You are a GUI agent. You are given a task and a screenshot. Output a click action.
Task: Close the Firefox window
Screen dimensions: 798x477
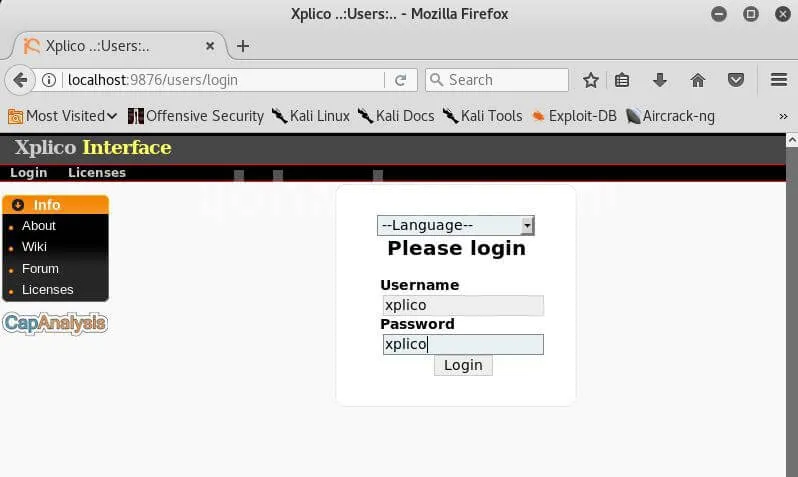click(783, 14)
